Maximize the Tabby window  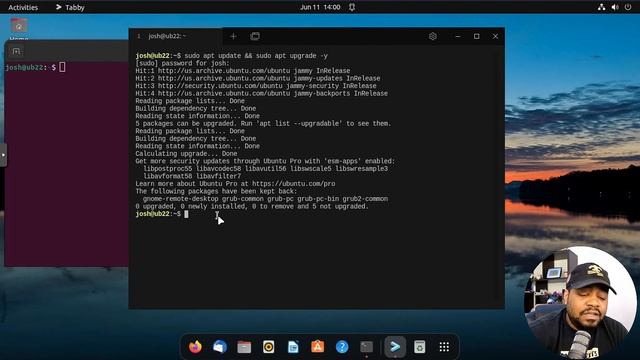(x=476, y=36)
